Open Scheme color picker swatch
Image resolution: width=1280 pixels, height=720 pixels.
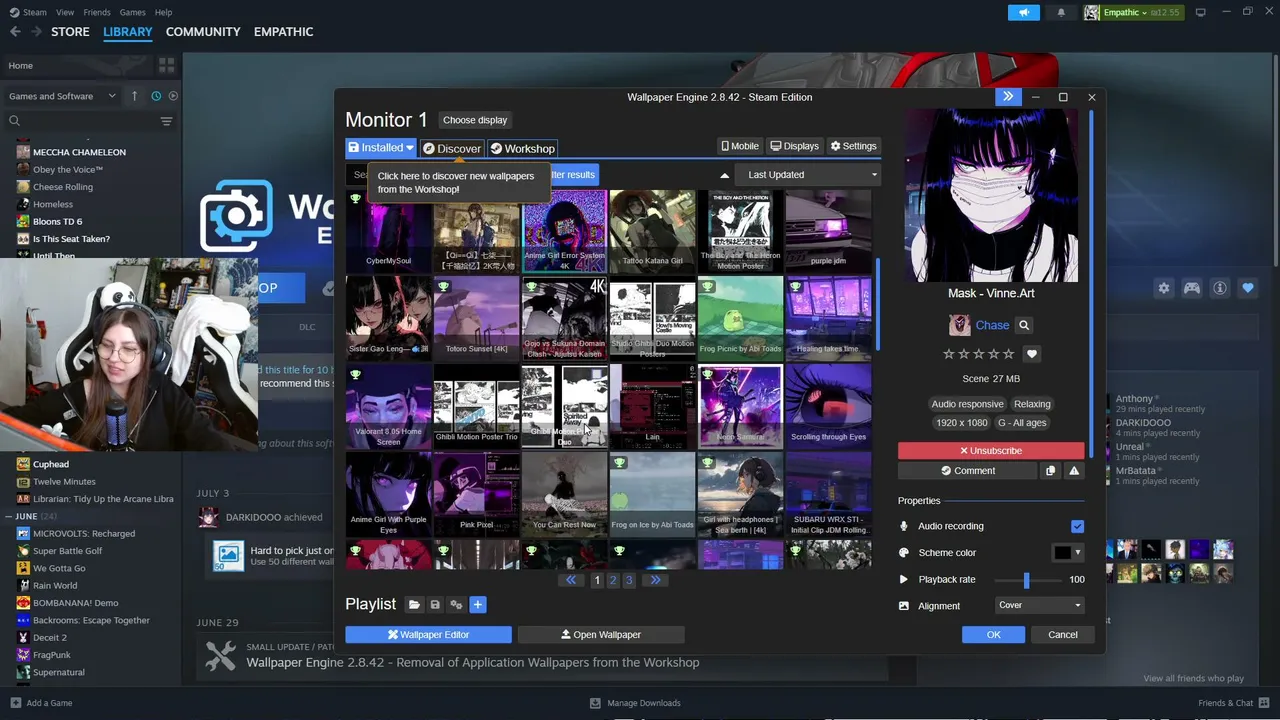[1068, 552]
